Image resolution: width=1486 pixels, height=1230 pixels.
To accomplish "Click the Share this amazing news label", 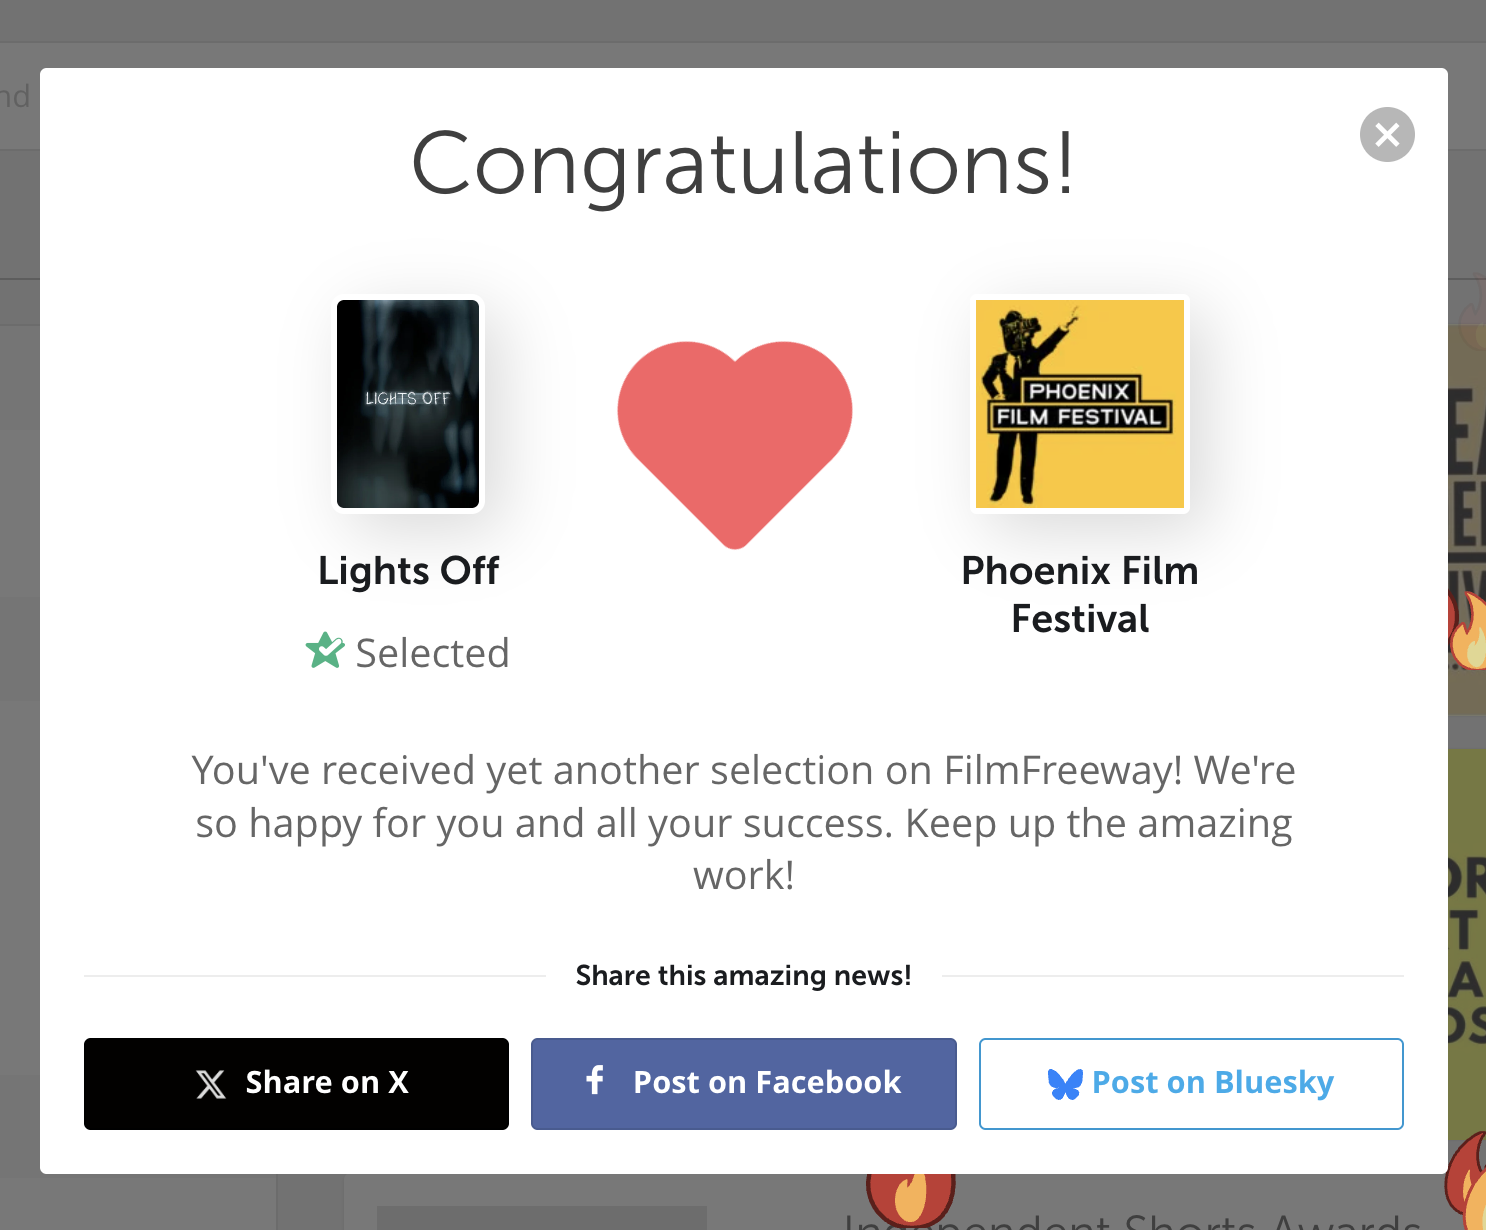I will (743, 976).
